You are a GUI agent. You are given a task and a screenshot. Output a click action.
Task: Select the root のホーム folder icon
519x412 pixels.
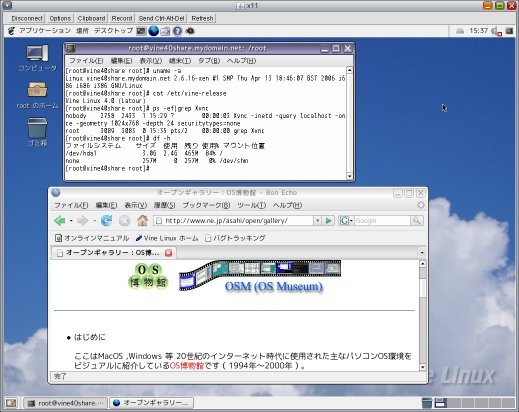pos(37,96)
